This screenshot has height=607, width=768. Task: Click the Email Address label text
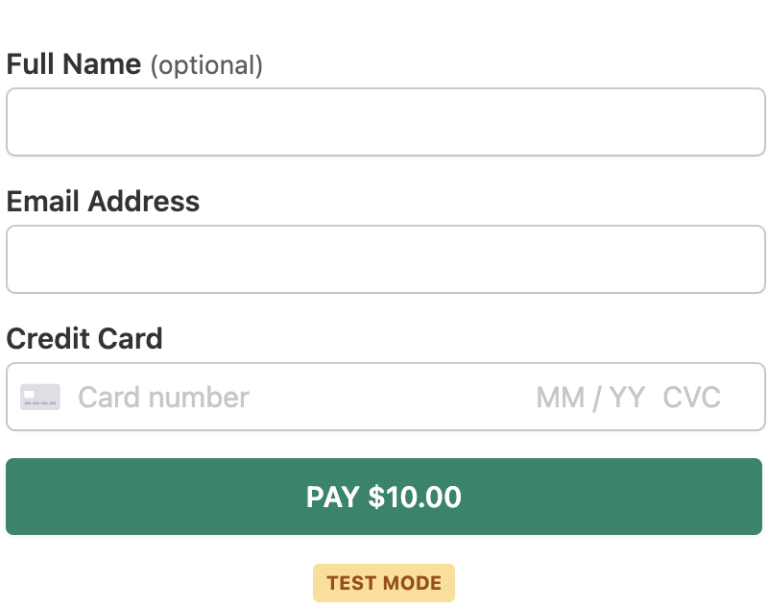[x=103, y=201]
